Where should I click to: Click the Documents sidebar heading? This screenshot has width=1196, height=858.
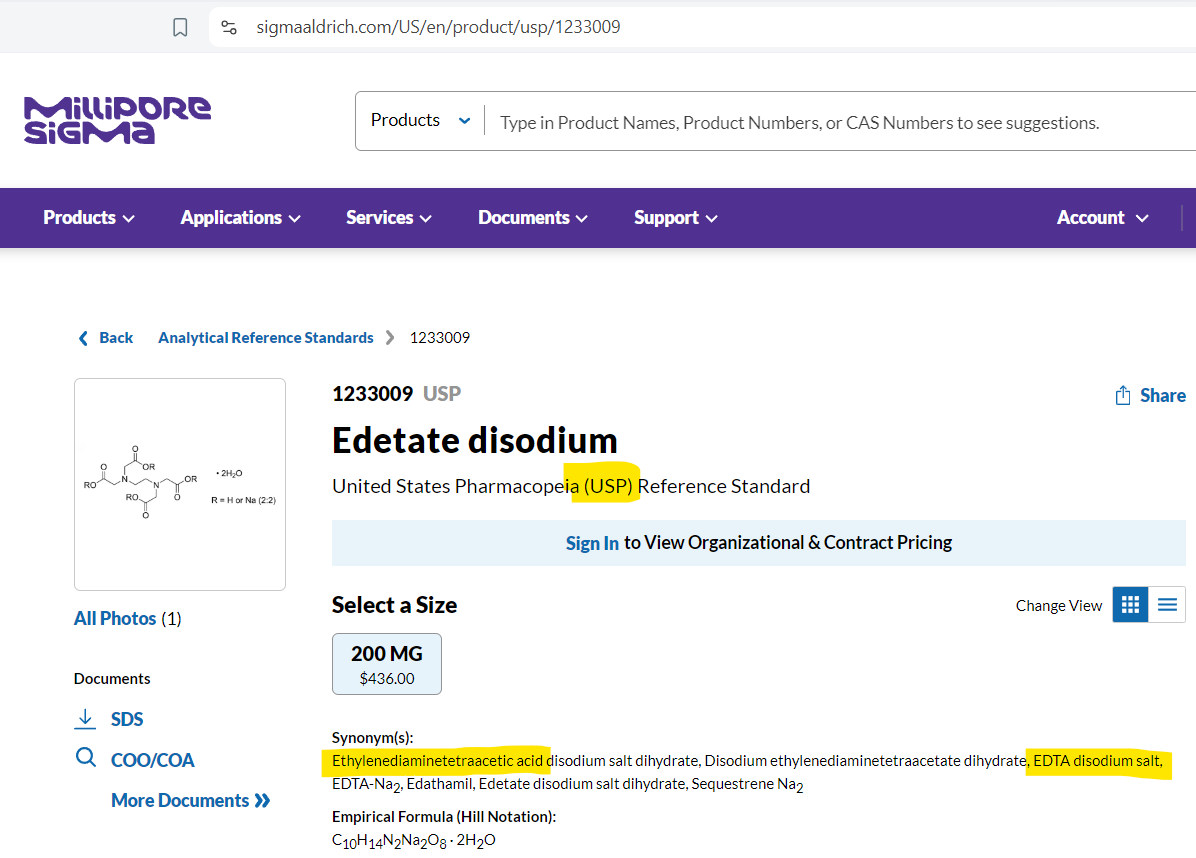click(112, 679)
